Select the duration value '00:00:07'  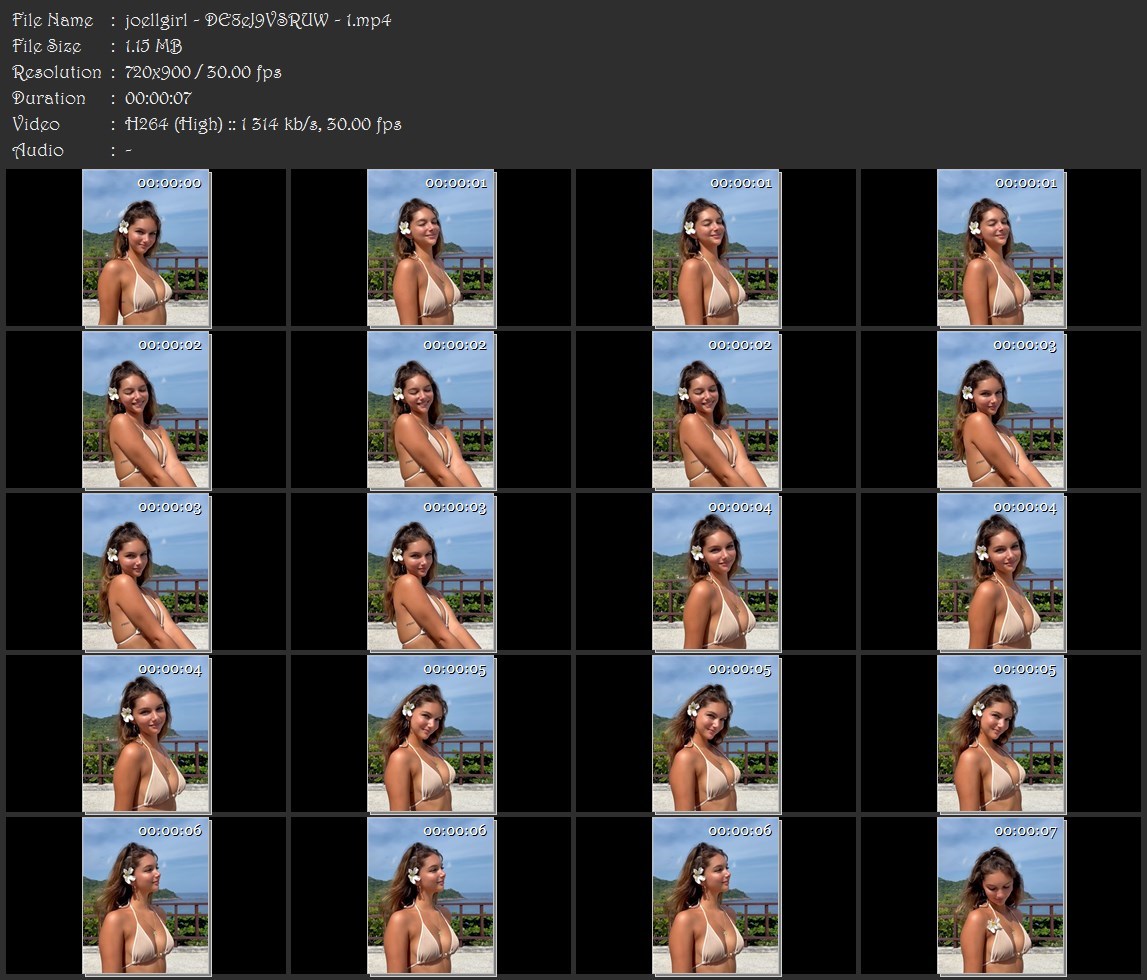pos(158,98)
